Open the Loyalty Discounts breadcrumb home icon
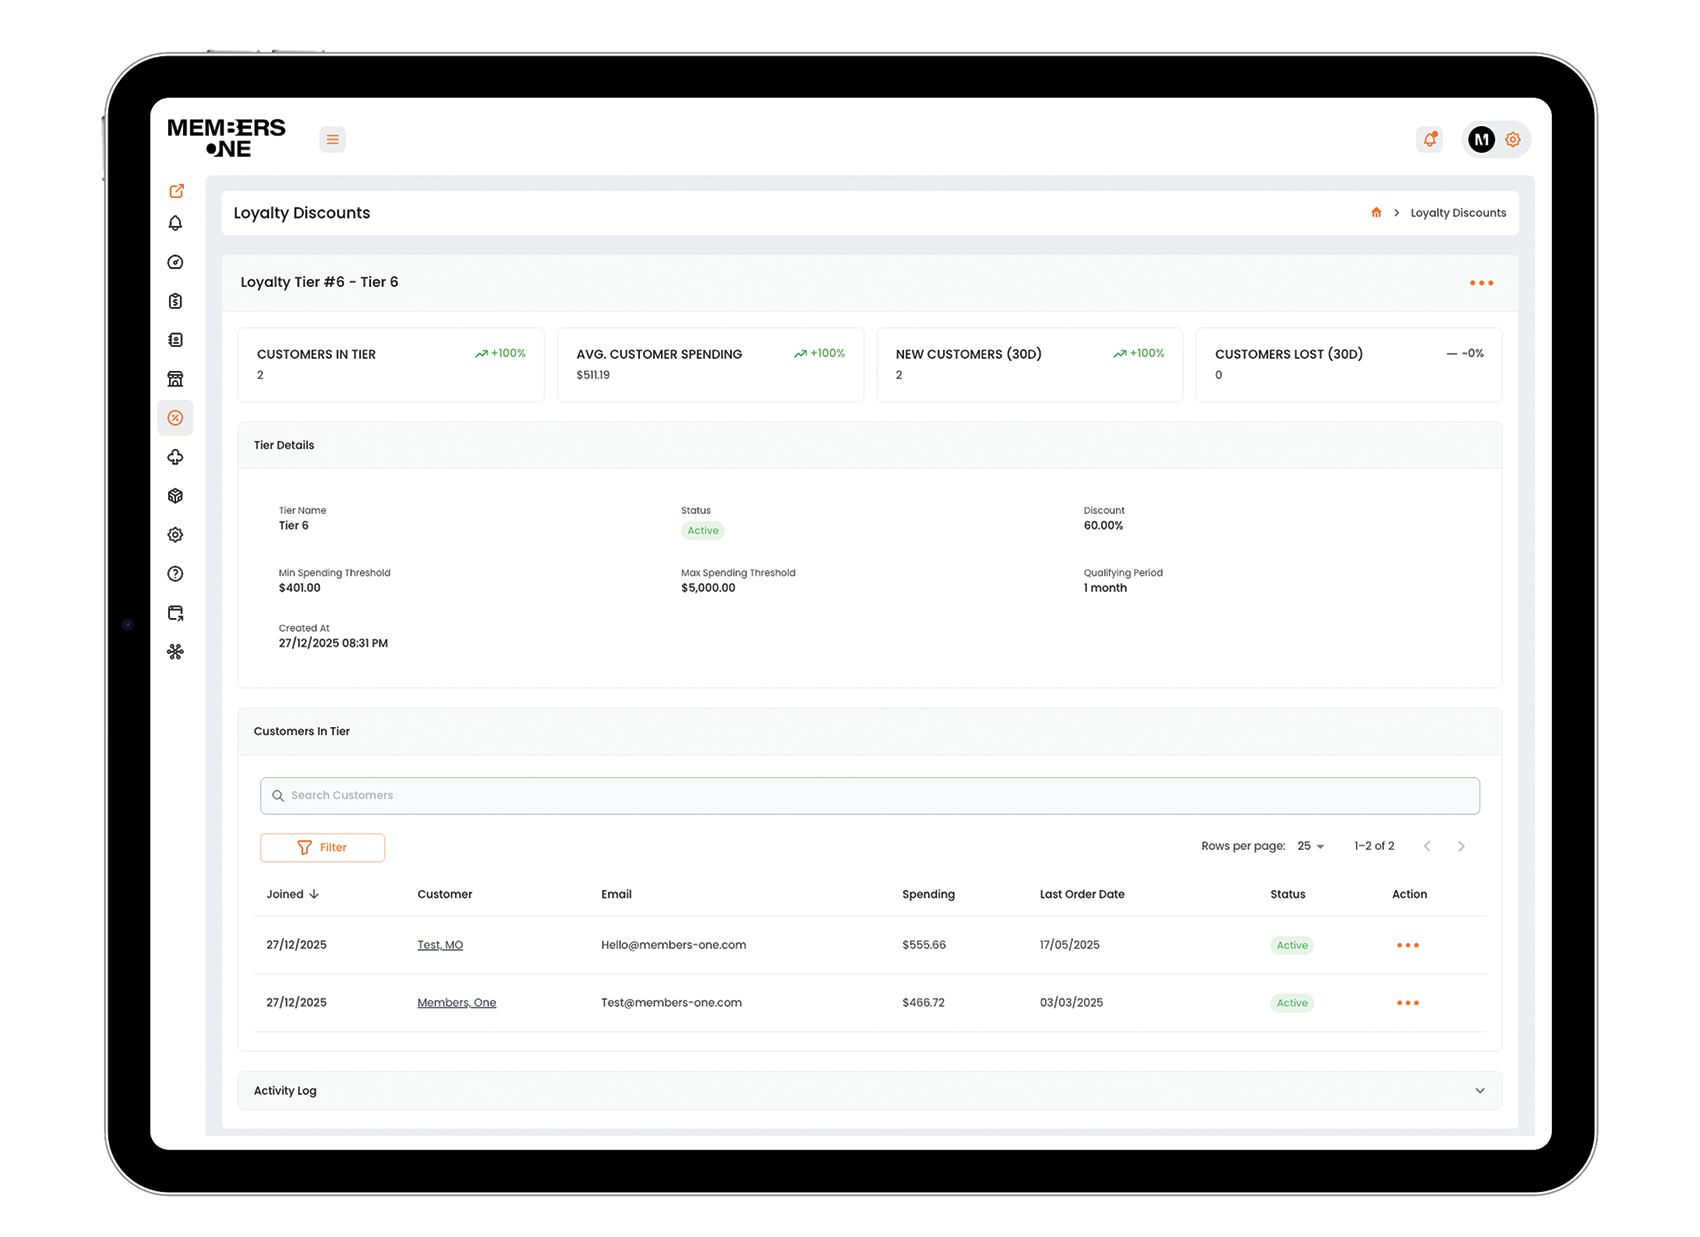The width and height of the screenshot is (1700, 1237). point(1376,212)
